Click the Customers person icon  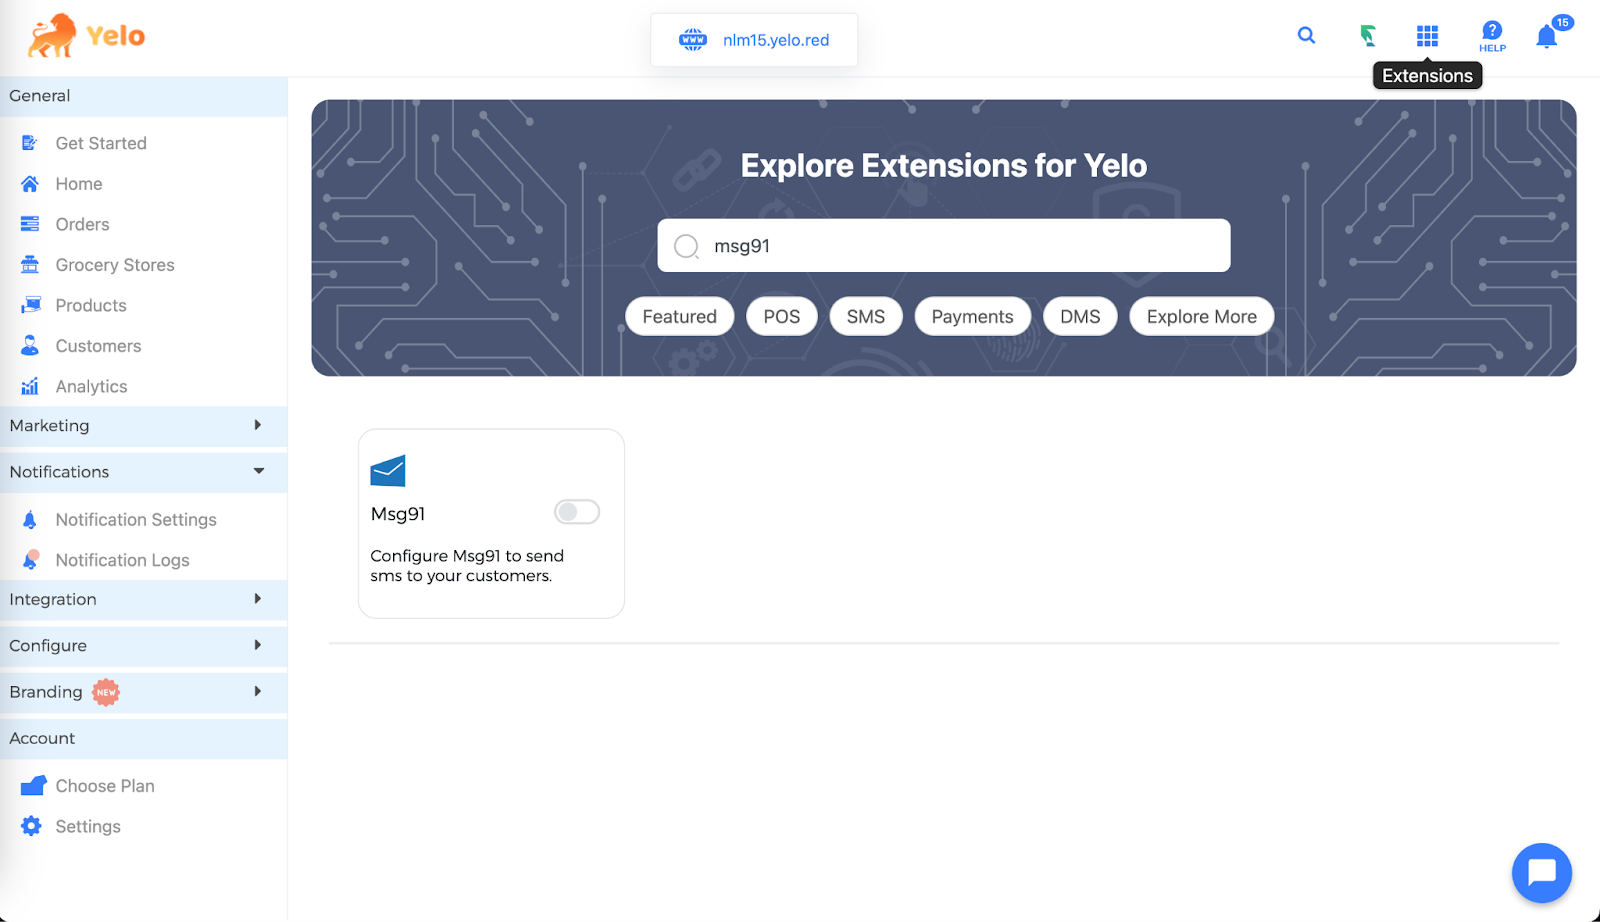tap(30, 346)
